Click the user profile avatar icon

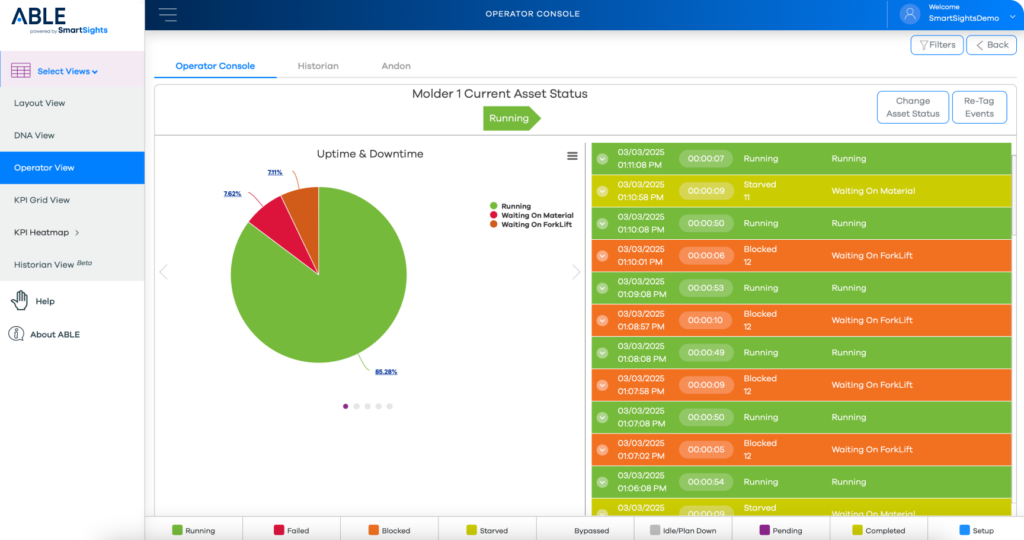click(x=909, y=14)
